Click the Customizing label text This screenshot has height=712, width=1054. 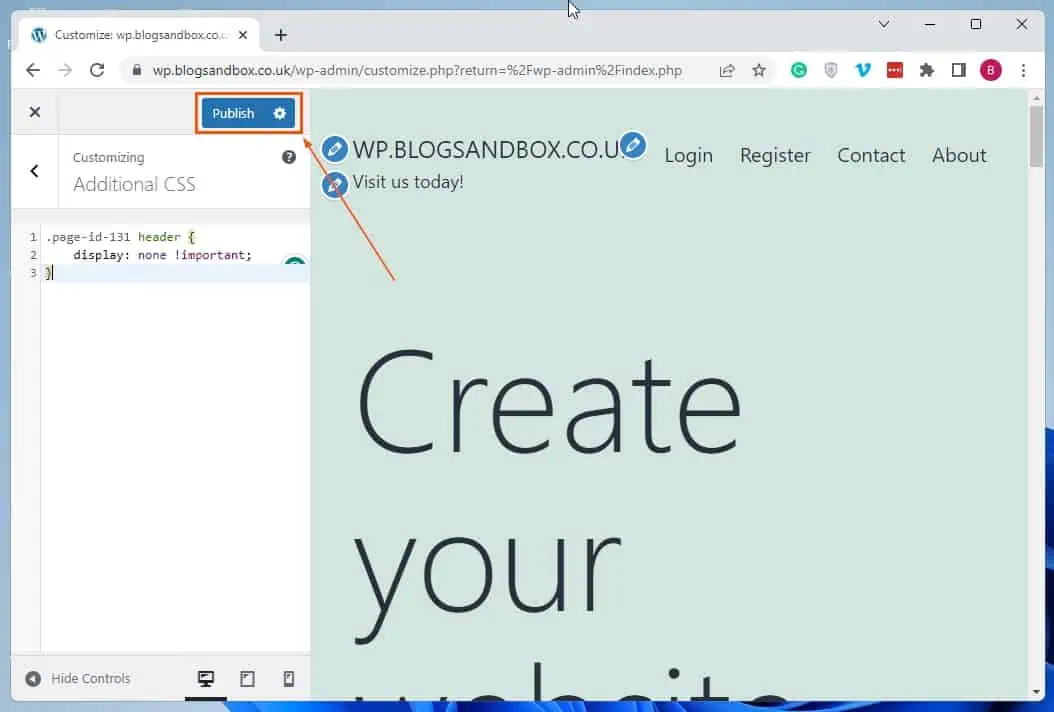(x=108, y=157)
